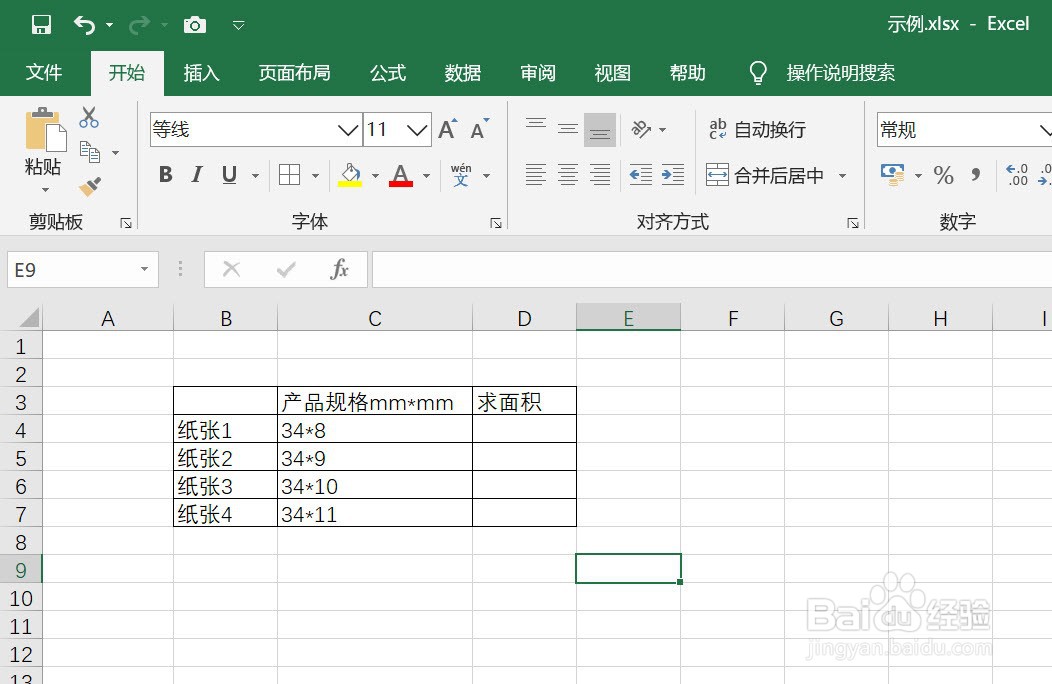1052x684 pixels.
Task: Click the Insert Function fx icon
Action: pyautogui.click(x=338, y=269)
